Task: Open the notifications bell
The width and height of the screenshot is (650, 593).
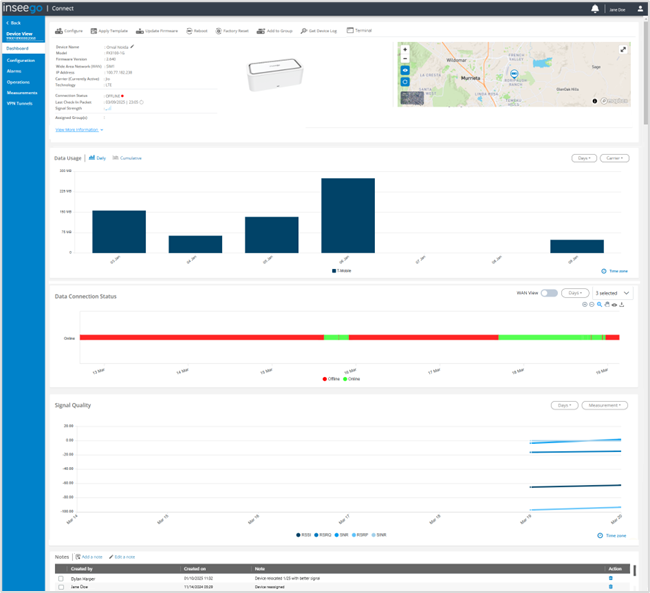Action: pyautogui.click(x=596, y=9)
